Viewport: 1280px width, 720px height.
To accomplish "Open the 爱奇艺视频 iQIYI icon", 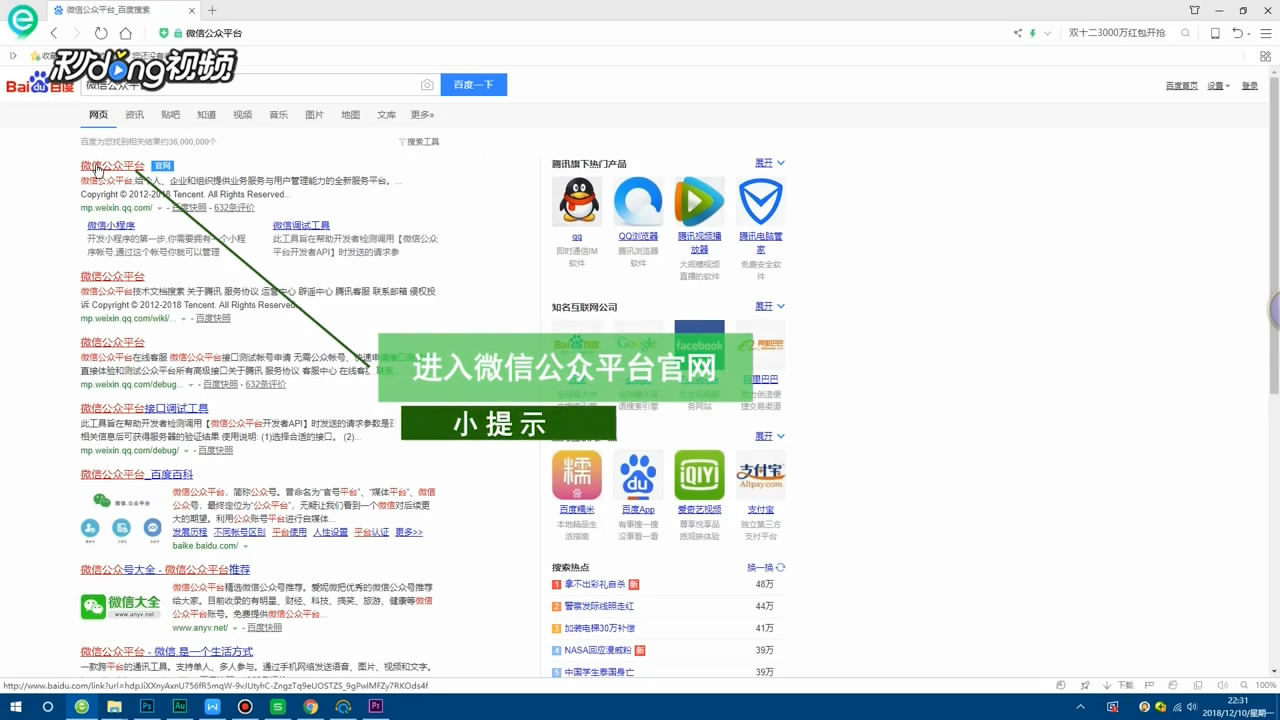I will [699, 475].
